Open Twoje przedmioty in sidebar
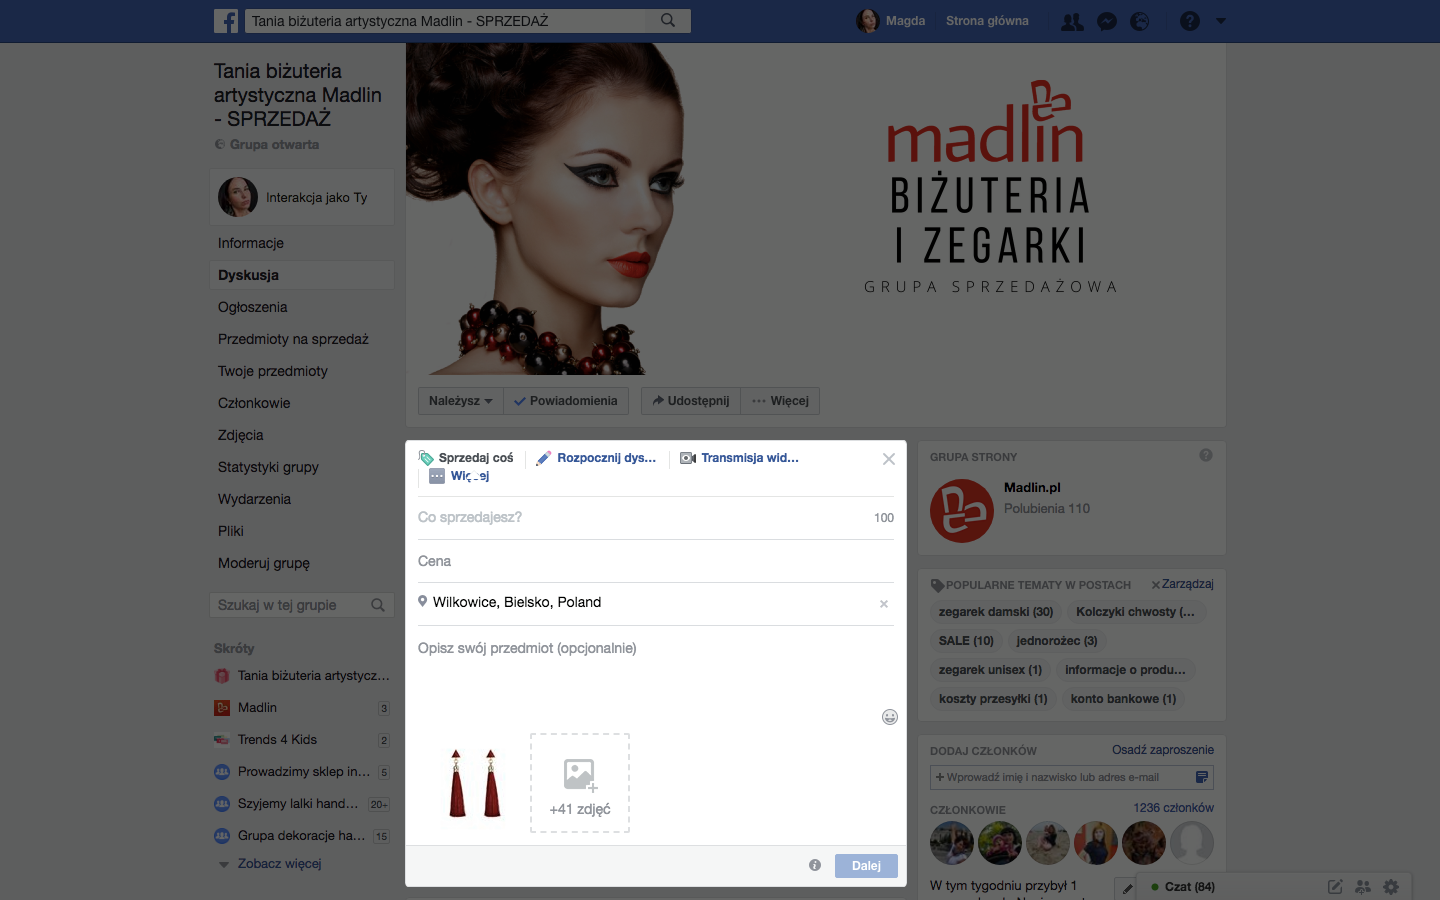The height and width of the screenshot is (900, 1440). click(x=273, y=371)
